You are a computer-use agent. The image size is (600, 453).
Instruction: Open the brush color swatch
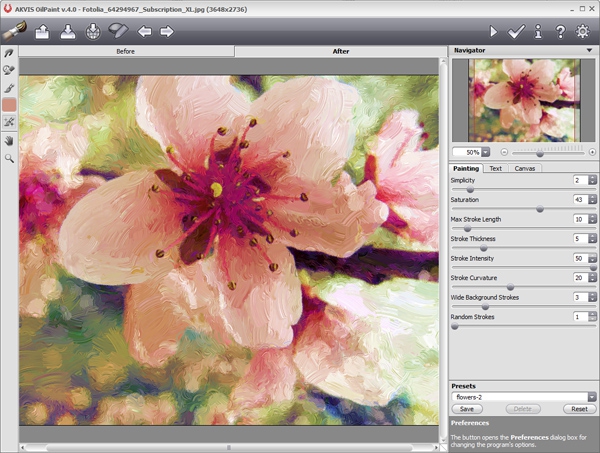click(x=9, y=105)
